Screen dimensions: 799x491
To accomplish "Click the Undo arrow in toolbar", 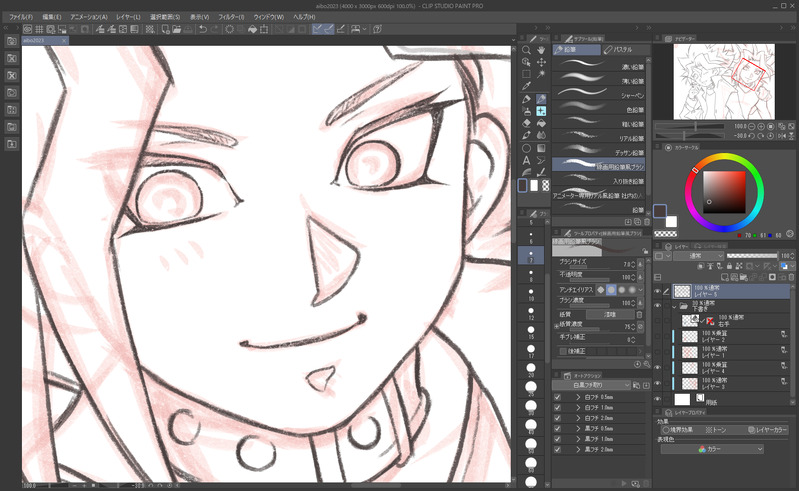I will point(203,29).
